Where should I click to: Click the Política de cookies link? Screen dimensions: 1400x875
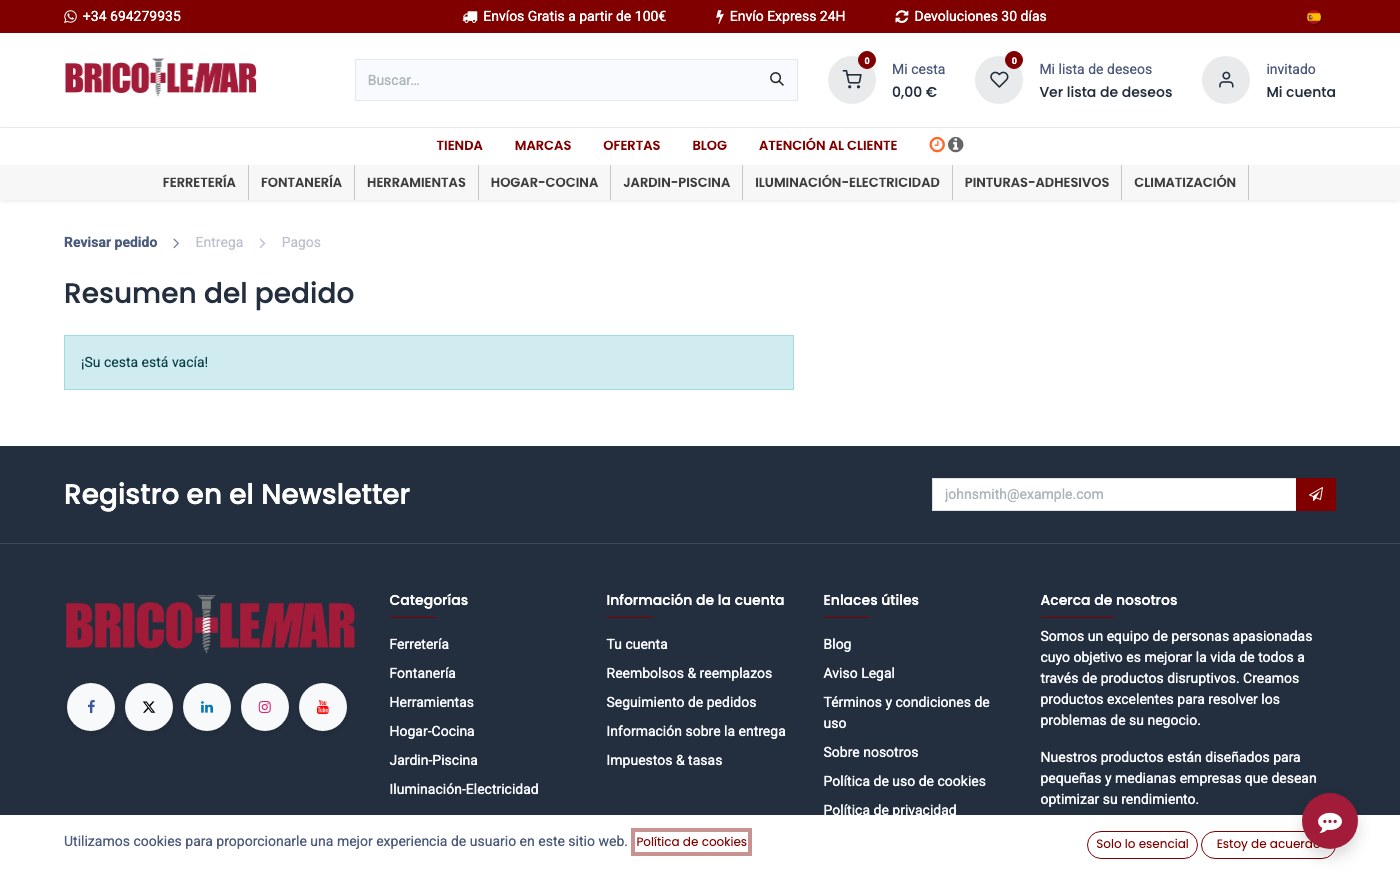pyautogui.click(x=691, y=842)
